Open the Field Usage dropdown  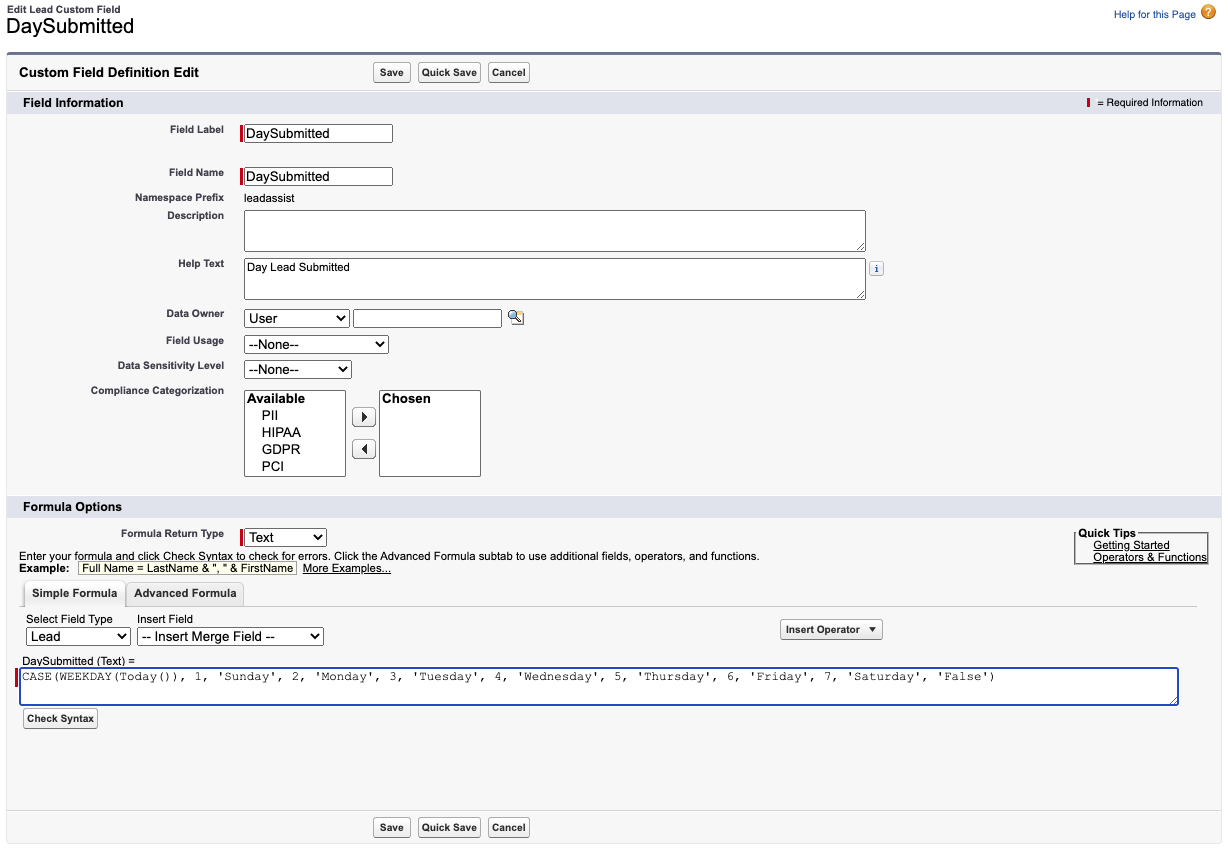[x=316, y=344]
